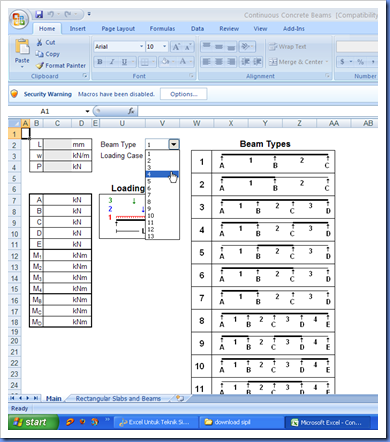
Task: Open the Clipboard dialog launcher
Action: (85, 76)
